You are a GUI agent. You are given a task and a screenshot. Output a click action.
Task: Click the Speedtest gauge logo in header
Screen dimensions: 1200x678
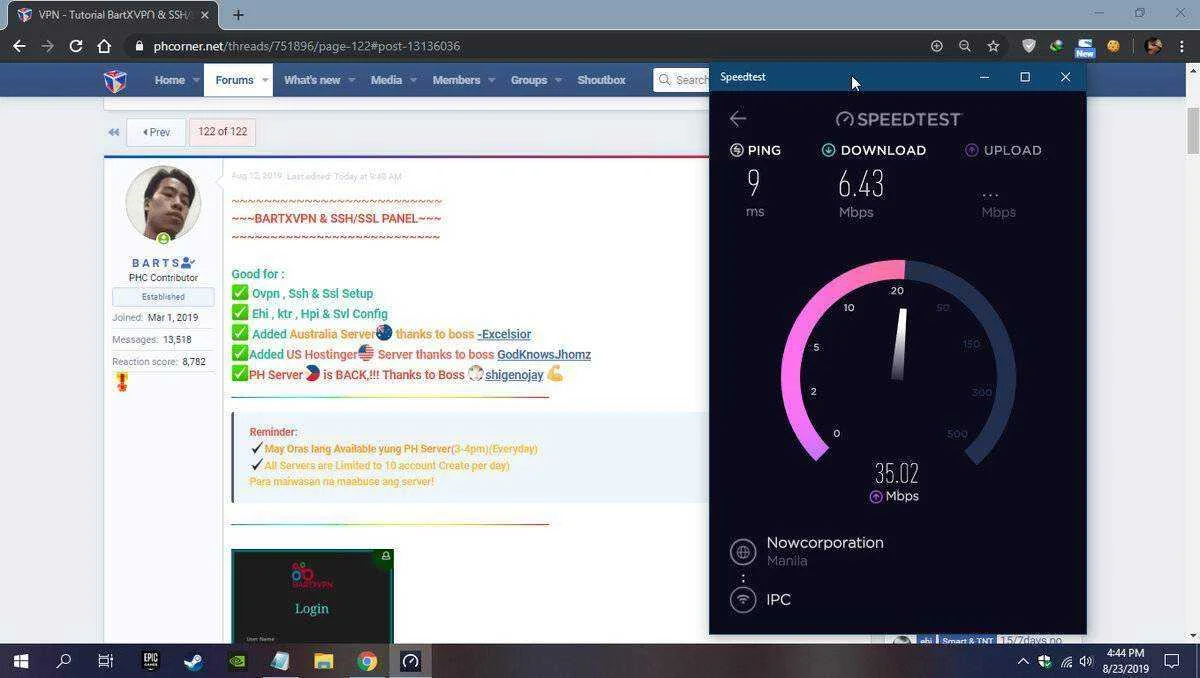[x=845, y=119]
